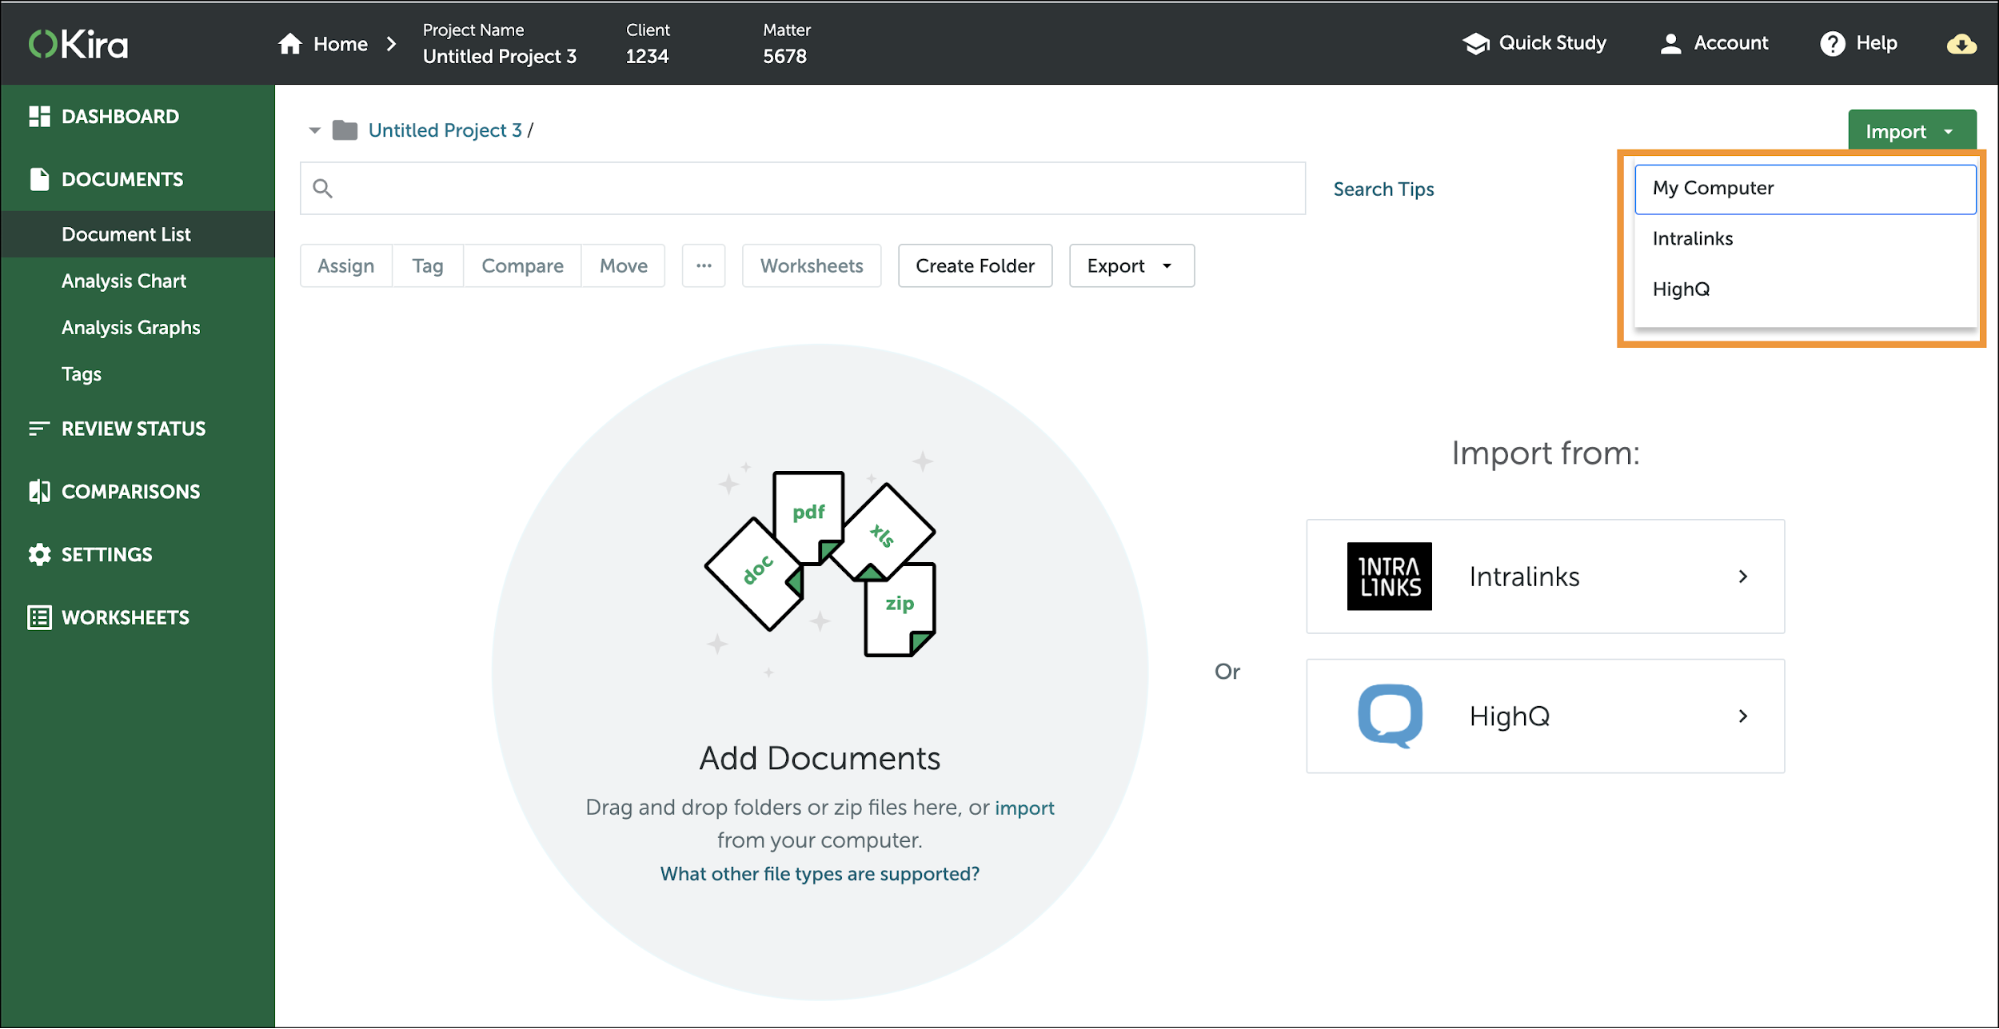Click the Create Folder button
Image resolution: width=1999 pixels, height=1029 pixels.
coord(975,266)
